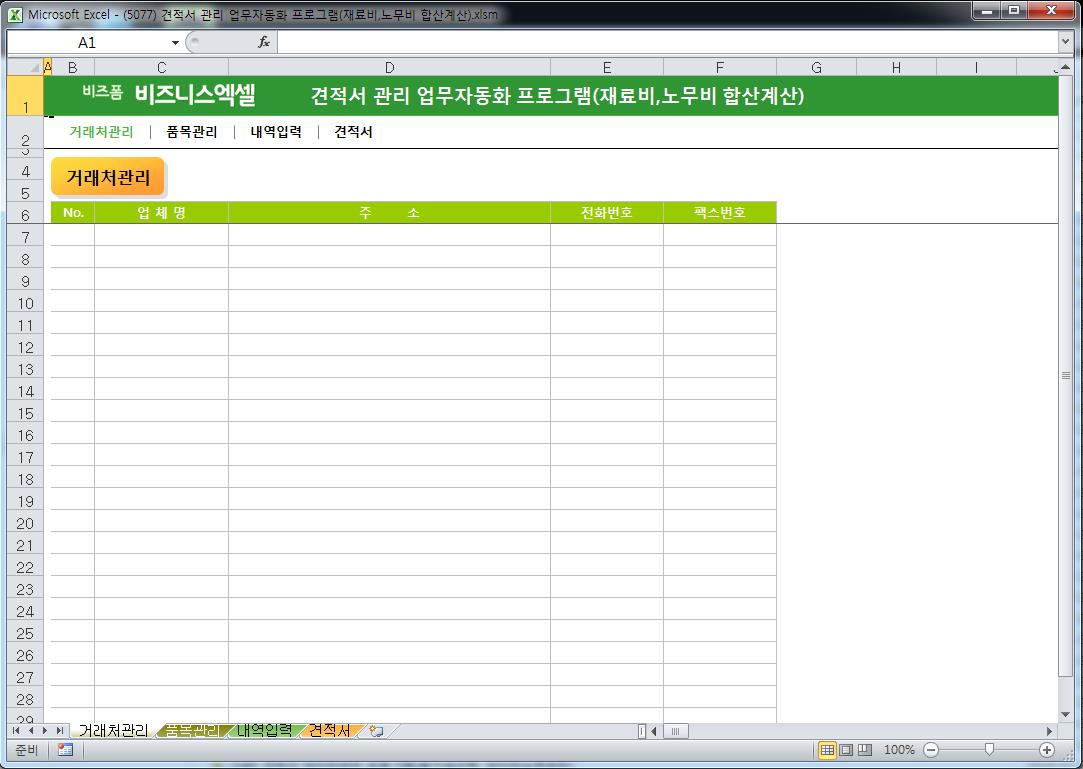The width and height of the screenshot is (1083, 769).
Task: Go to previous sheet tab arrow
Action: 30,730
